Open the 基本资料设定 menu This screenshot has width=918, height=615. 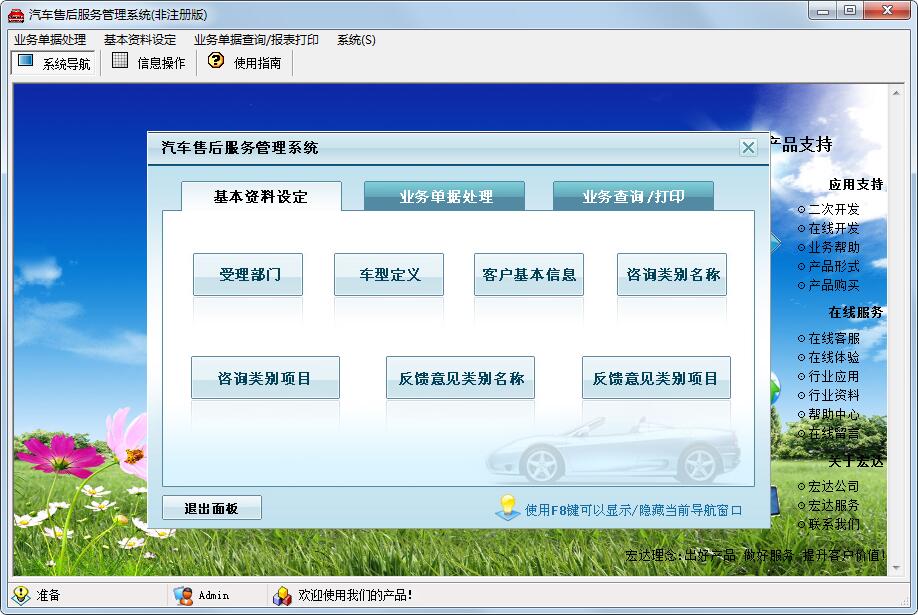(140, 40)
